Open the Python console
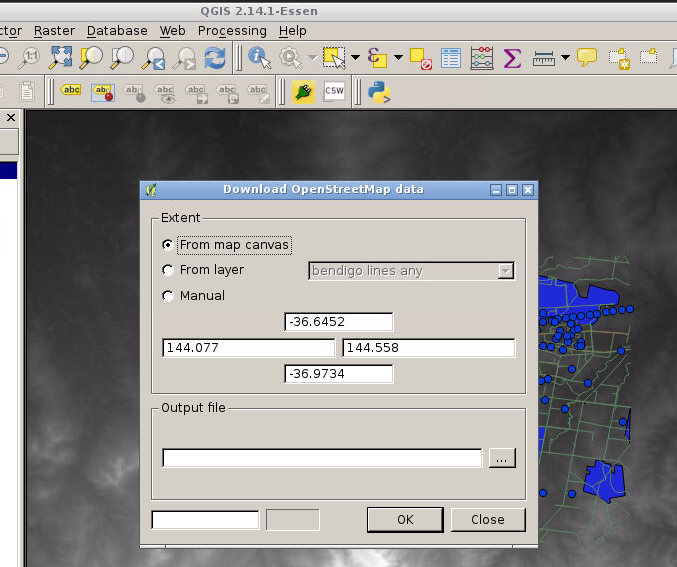This screenshot has width=677, height=567. click(379, 92)
